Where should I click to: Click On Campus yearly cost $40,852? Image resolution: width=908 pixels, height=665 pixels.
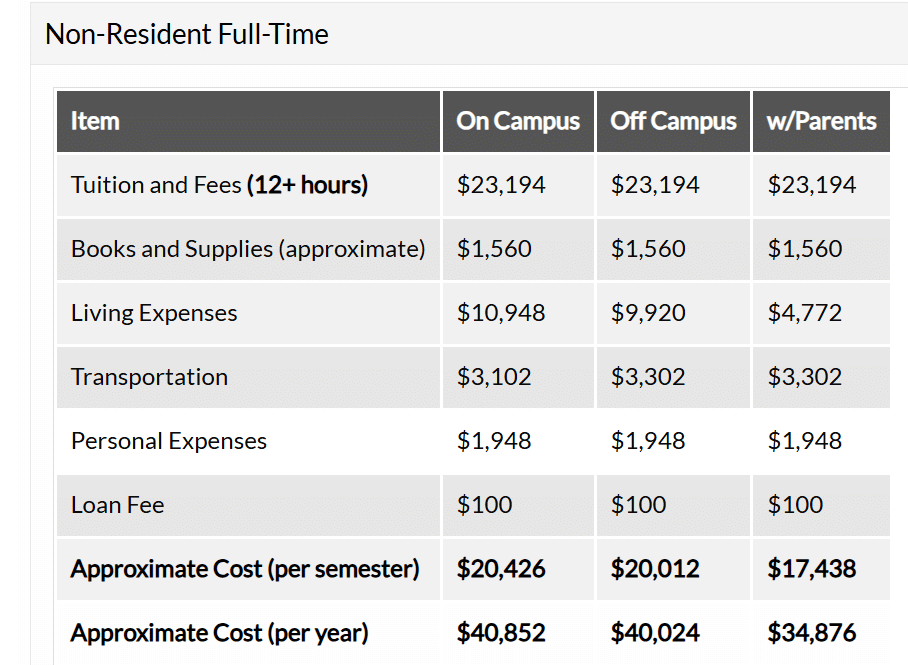501,633
